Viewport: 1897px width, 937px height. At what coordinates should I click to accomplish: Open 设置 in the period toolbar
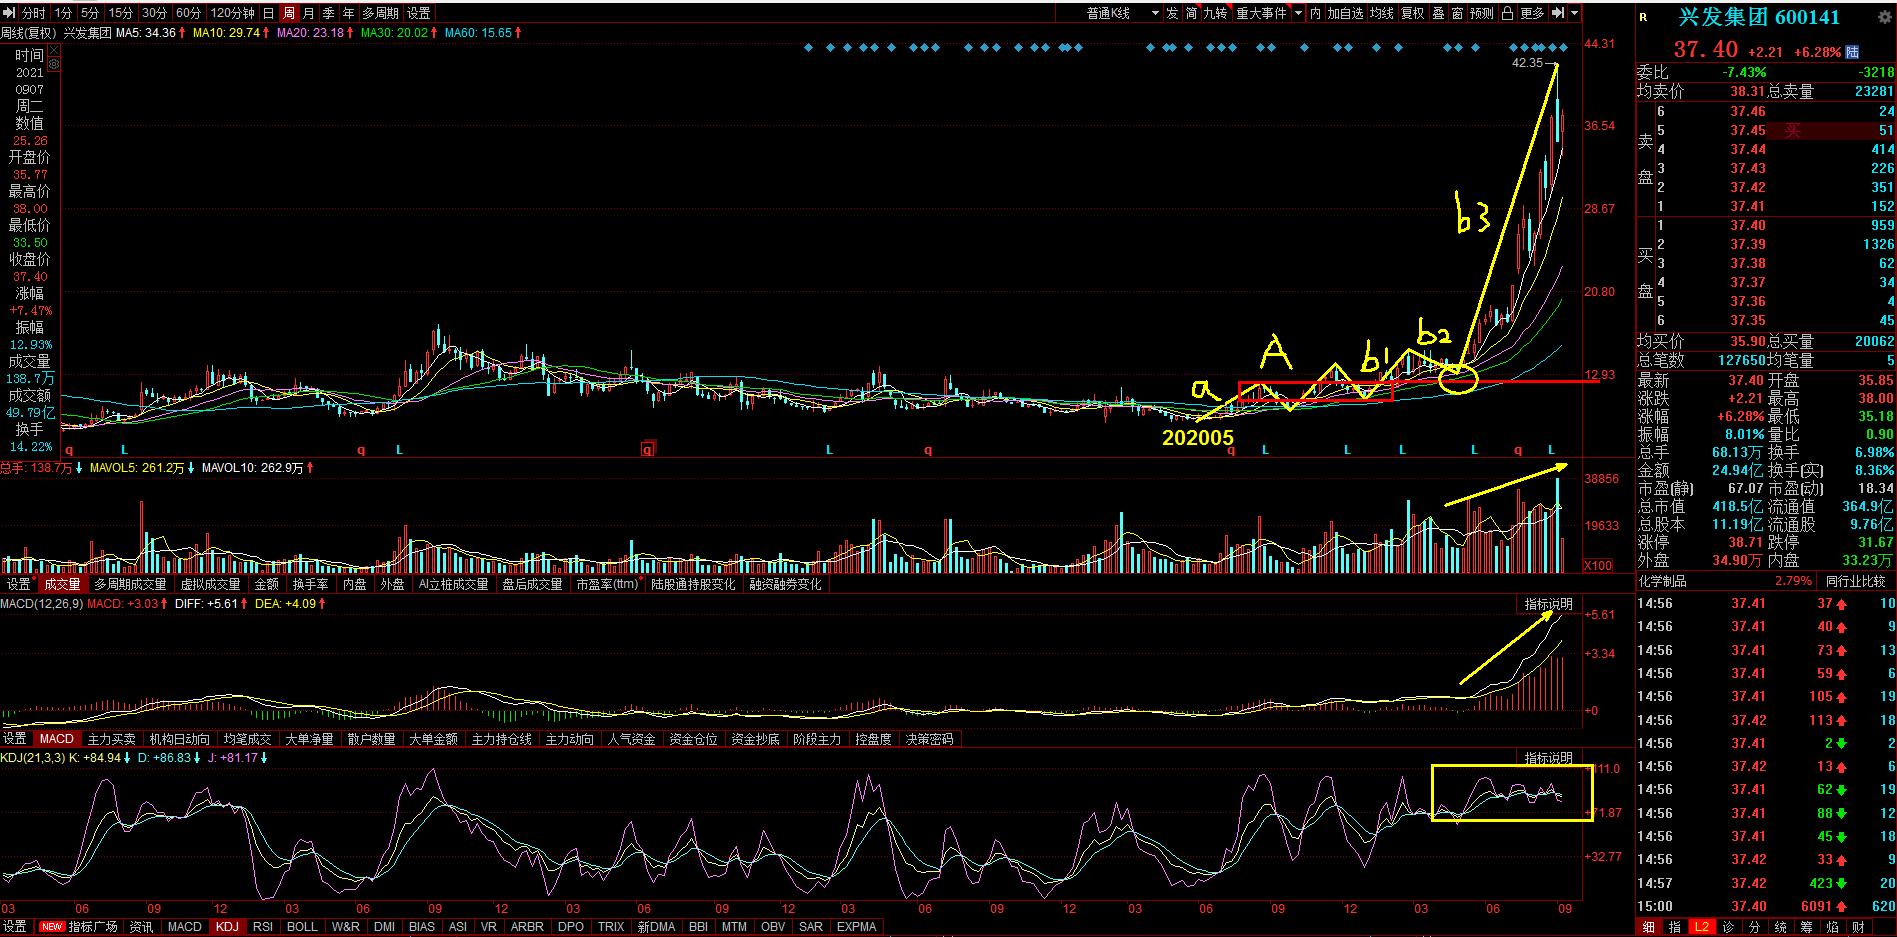click(x=419, y=13)
